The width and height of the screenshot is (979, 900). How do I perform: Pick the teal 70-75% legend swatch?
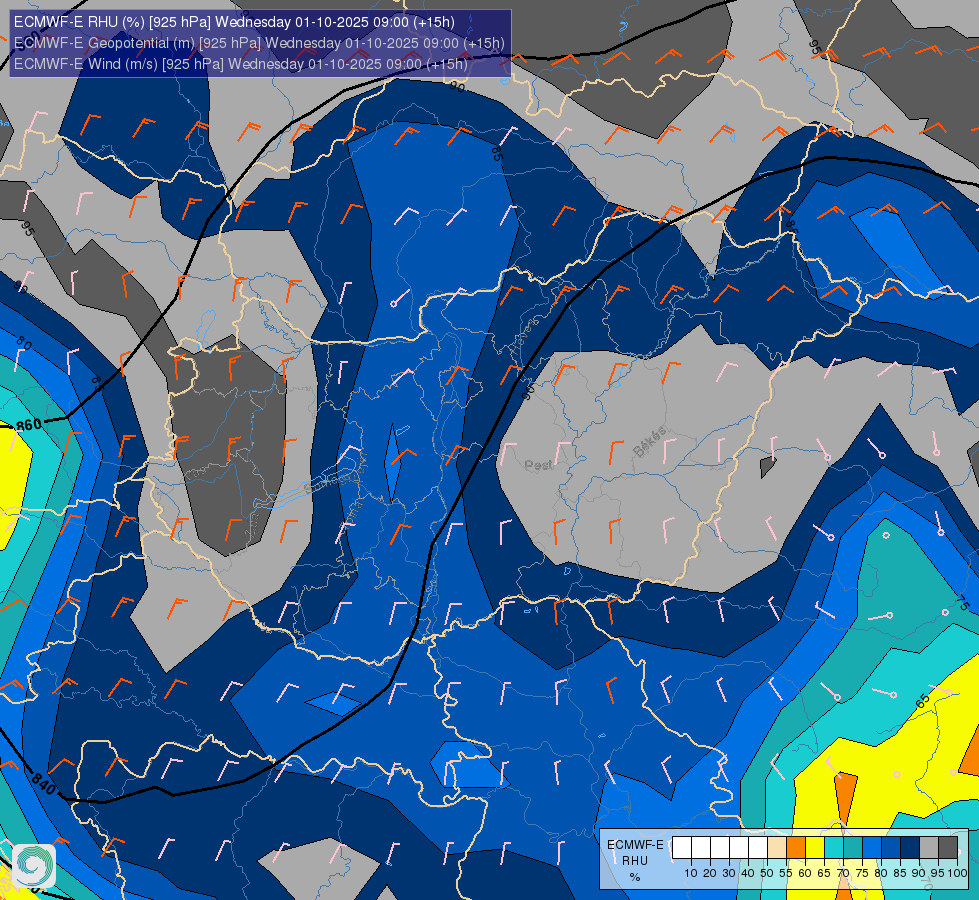point(853,847)
